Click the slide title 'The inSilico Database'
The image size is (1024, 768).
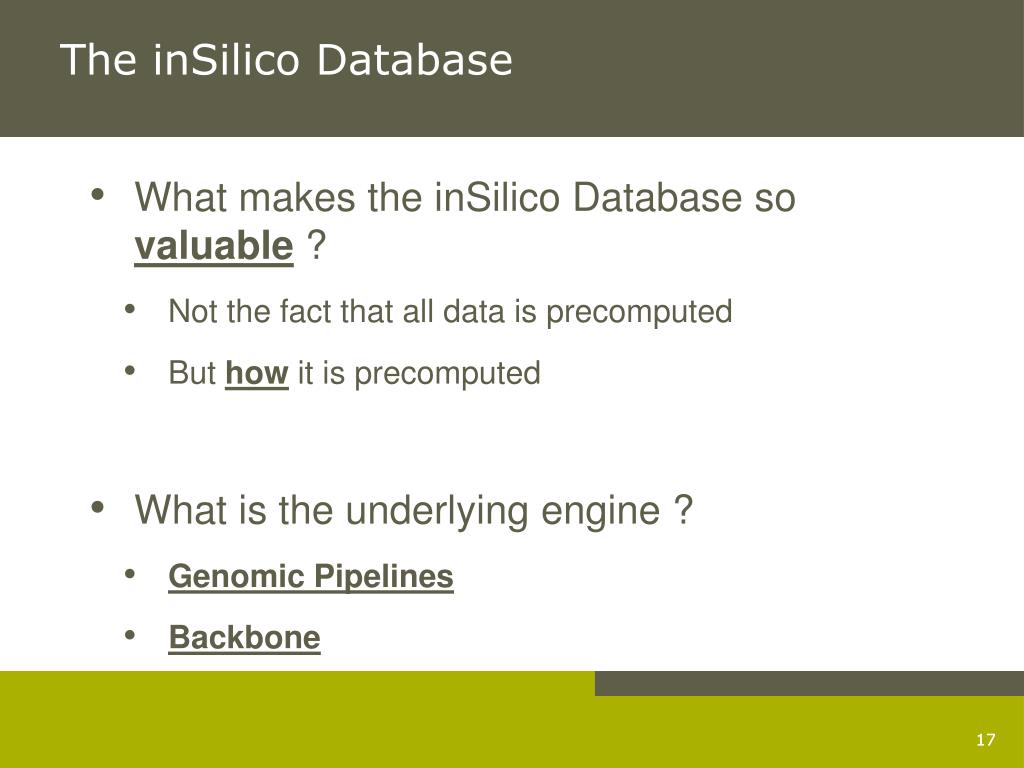(x=286, y=60)
